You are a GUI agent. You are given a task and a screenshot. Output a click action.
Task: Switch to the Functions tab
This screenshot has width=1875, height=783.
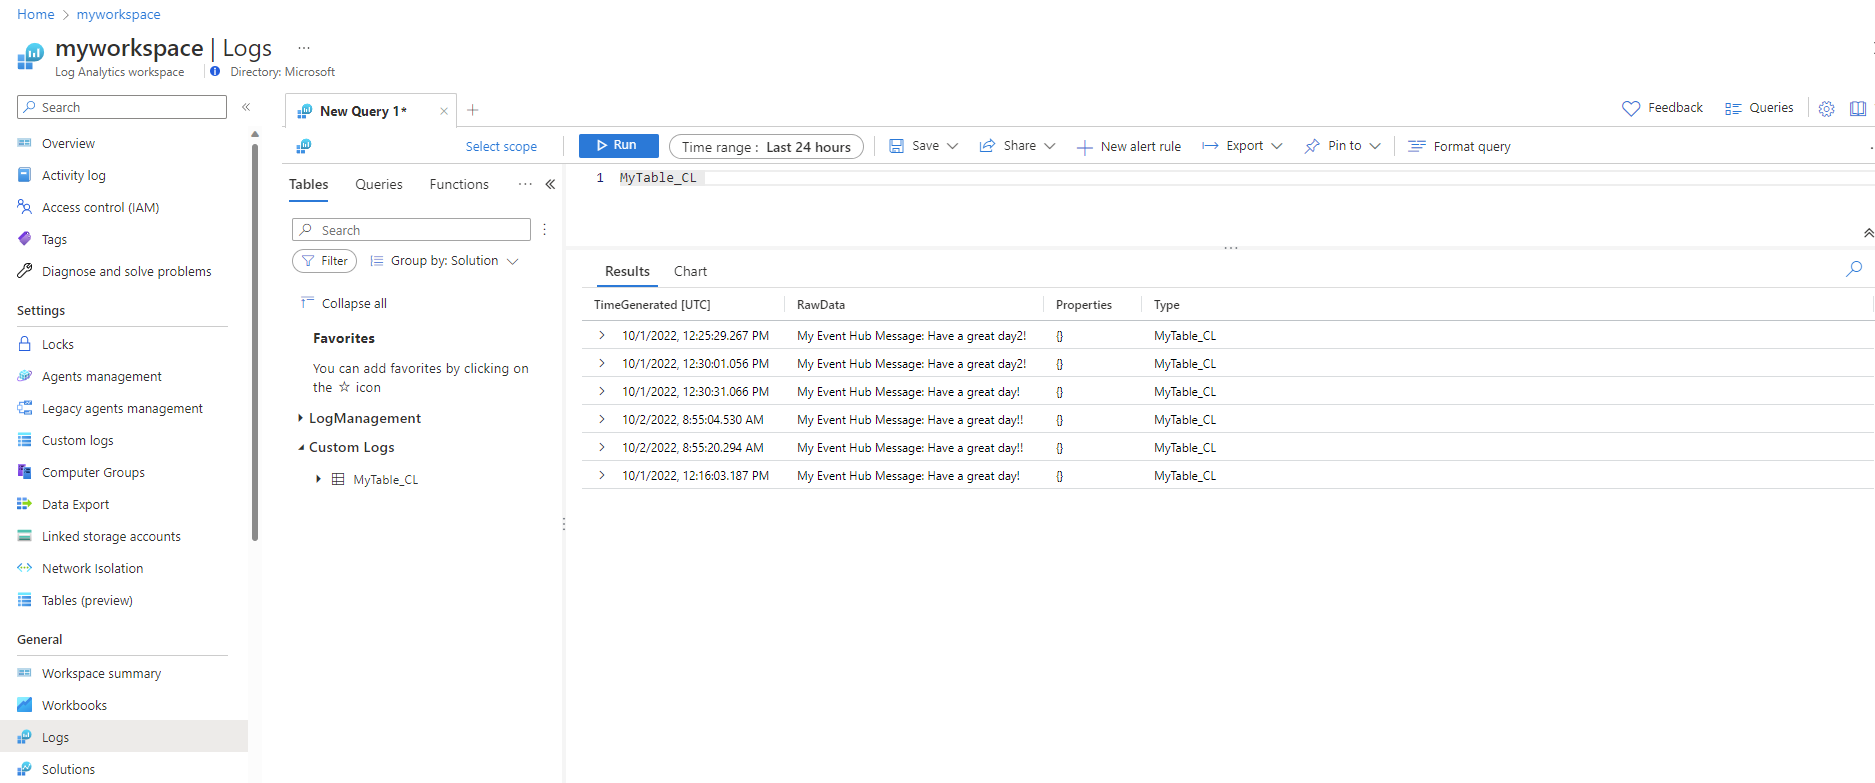[459, 184]
